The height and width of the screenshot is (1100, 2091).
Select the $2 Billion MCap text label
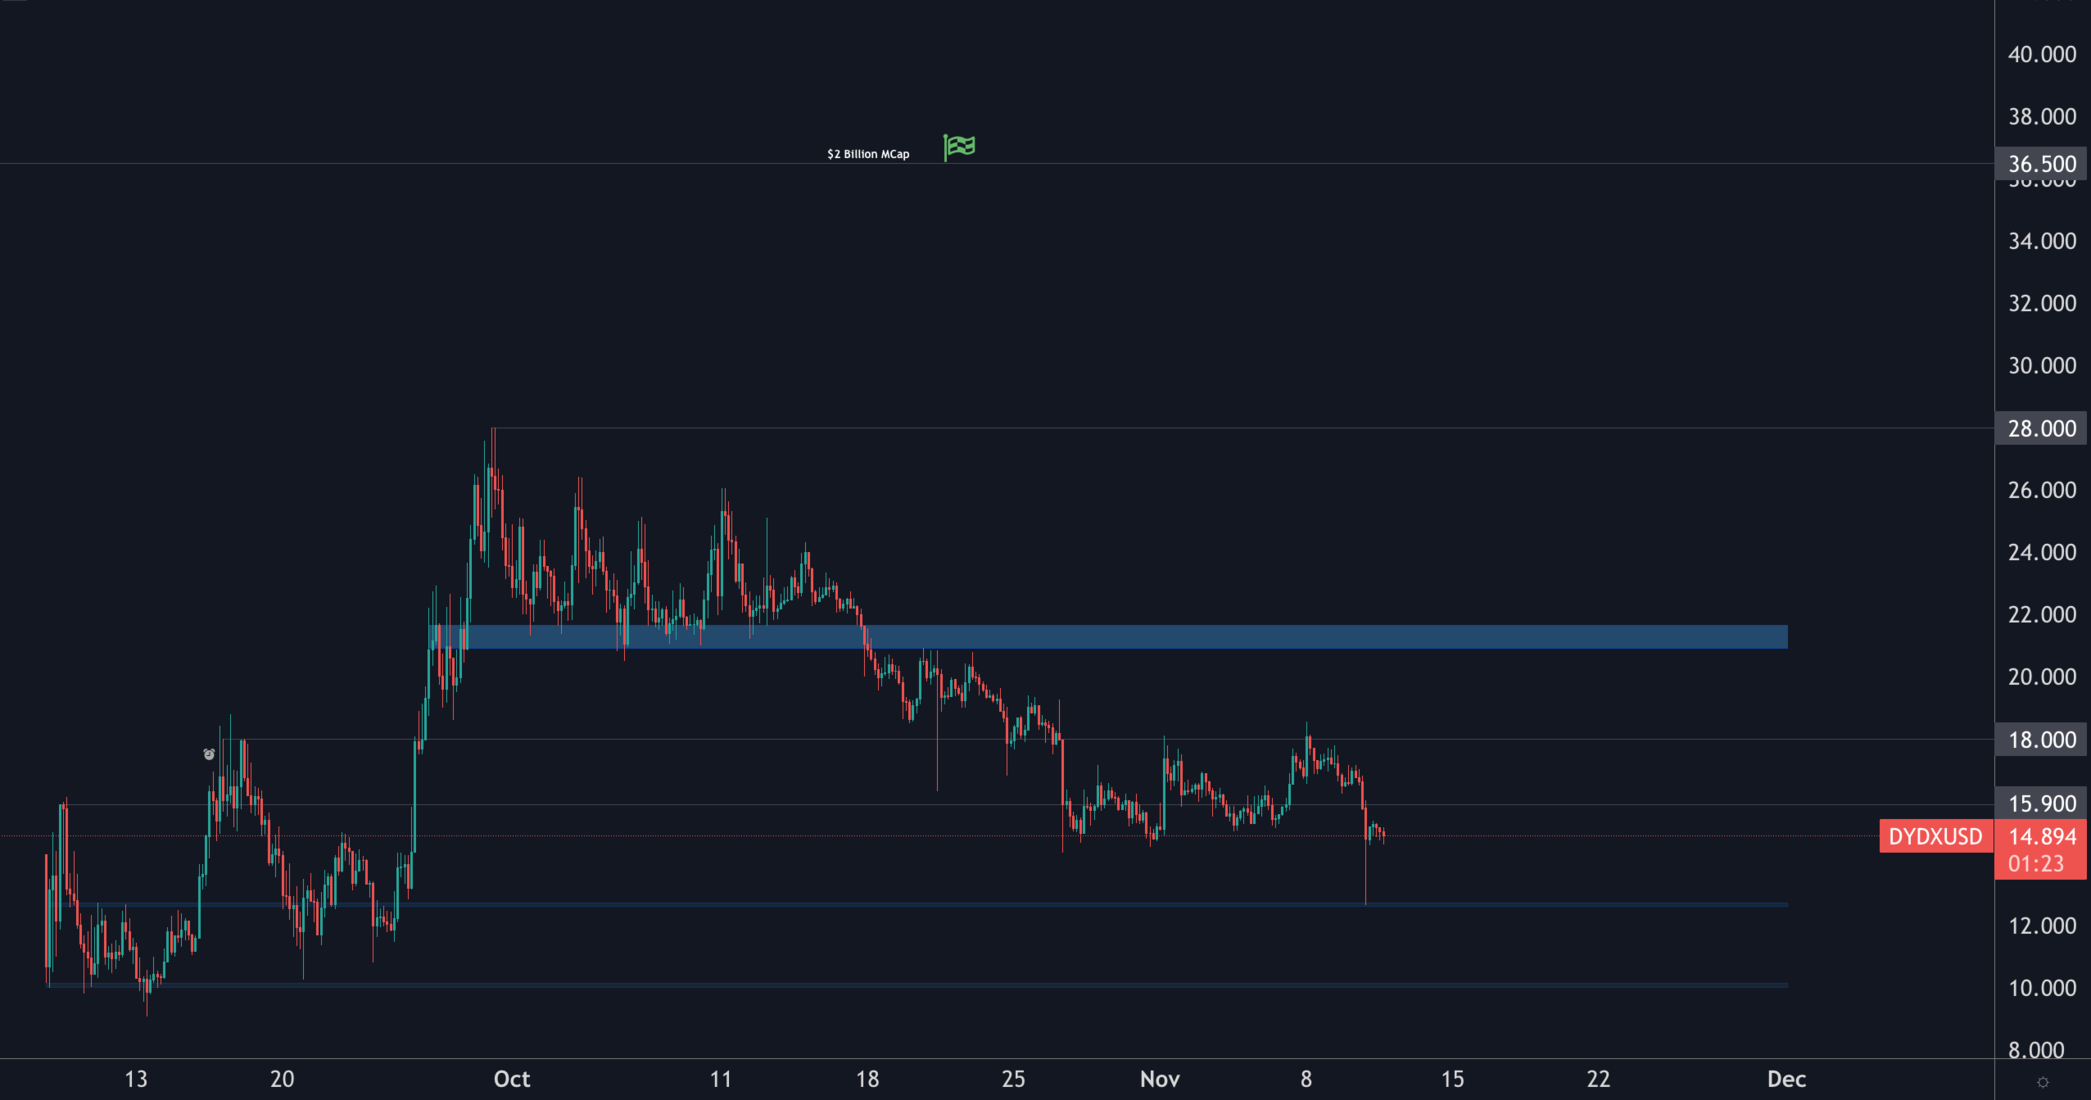[x=868, y=154]
